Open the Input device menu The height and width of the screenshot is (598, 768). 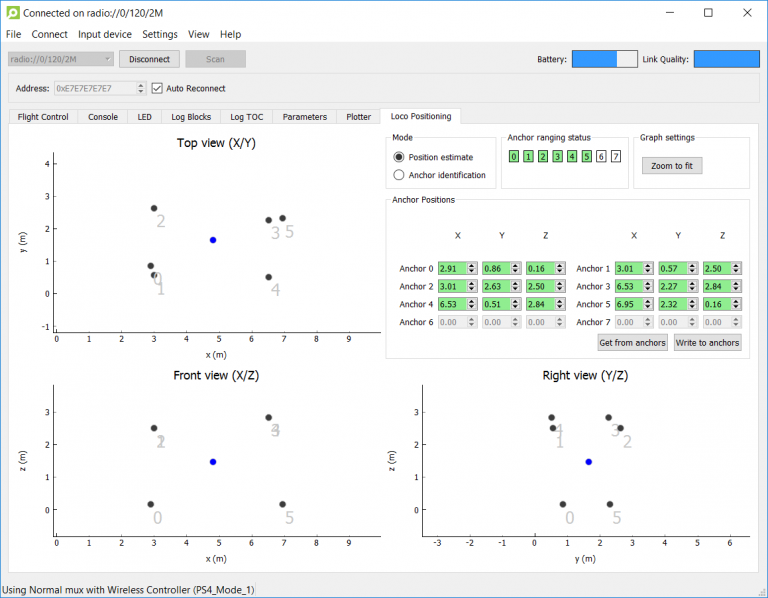[x=104, y=34]
